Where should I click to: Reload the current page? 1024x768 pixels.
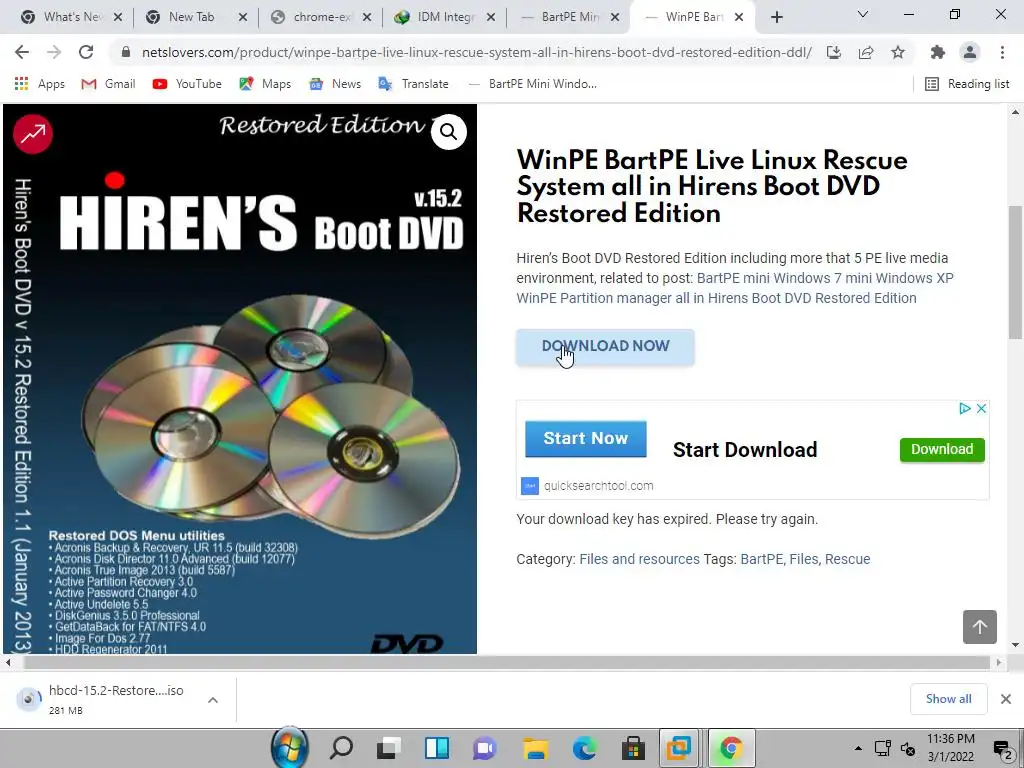[x=86, y=52]
